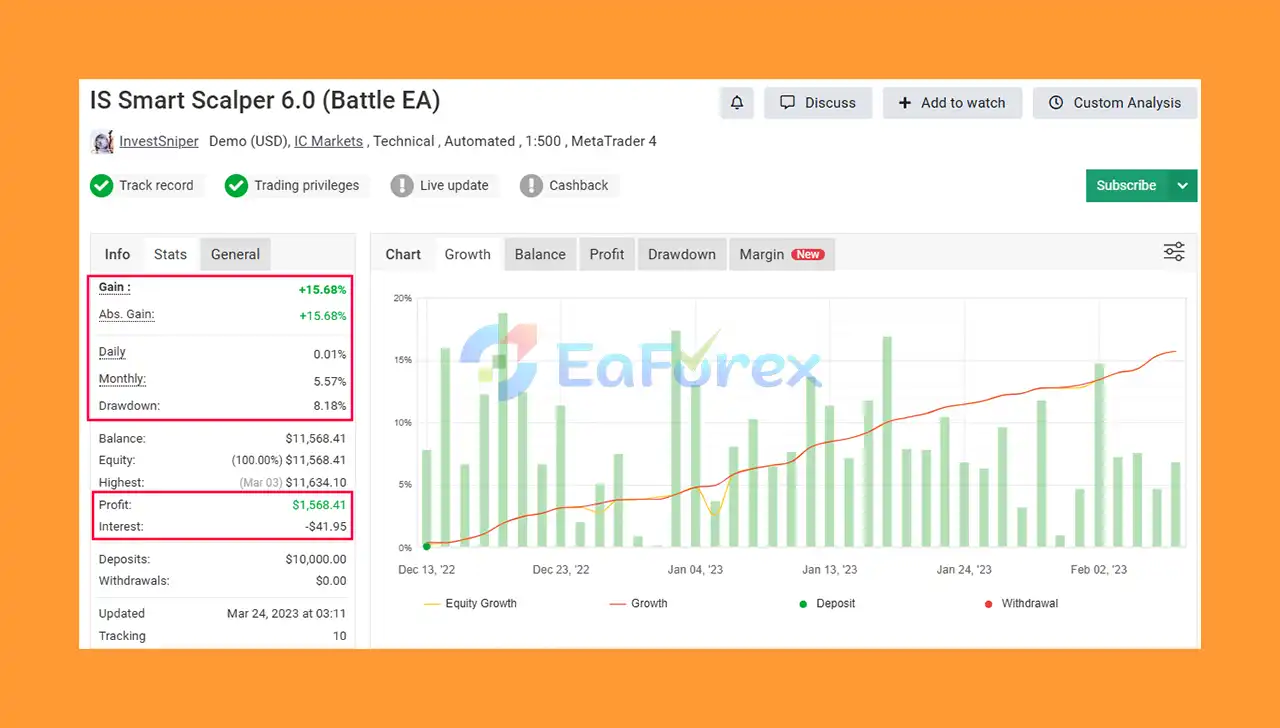Click the Updated Mar 24, 2023 timestamp

click(287, 614)
